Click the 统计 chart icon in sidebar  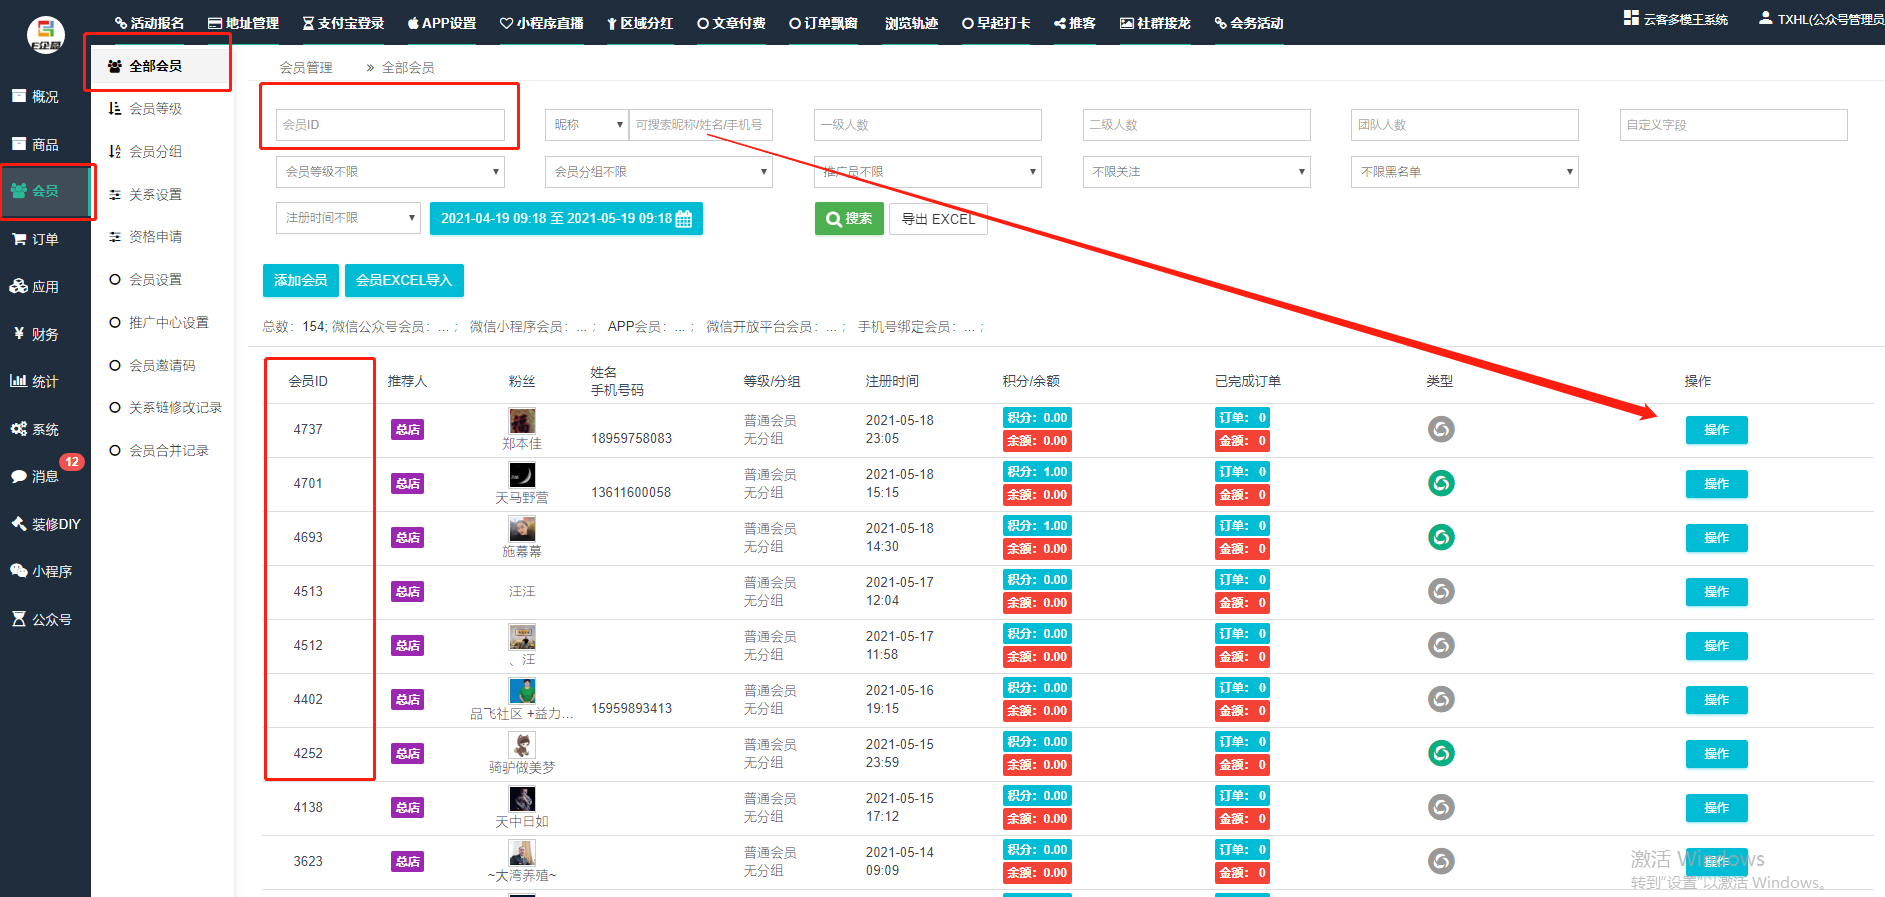point(18,381)
